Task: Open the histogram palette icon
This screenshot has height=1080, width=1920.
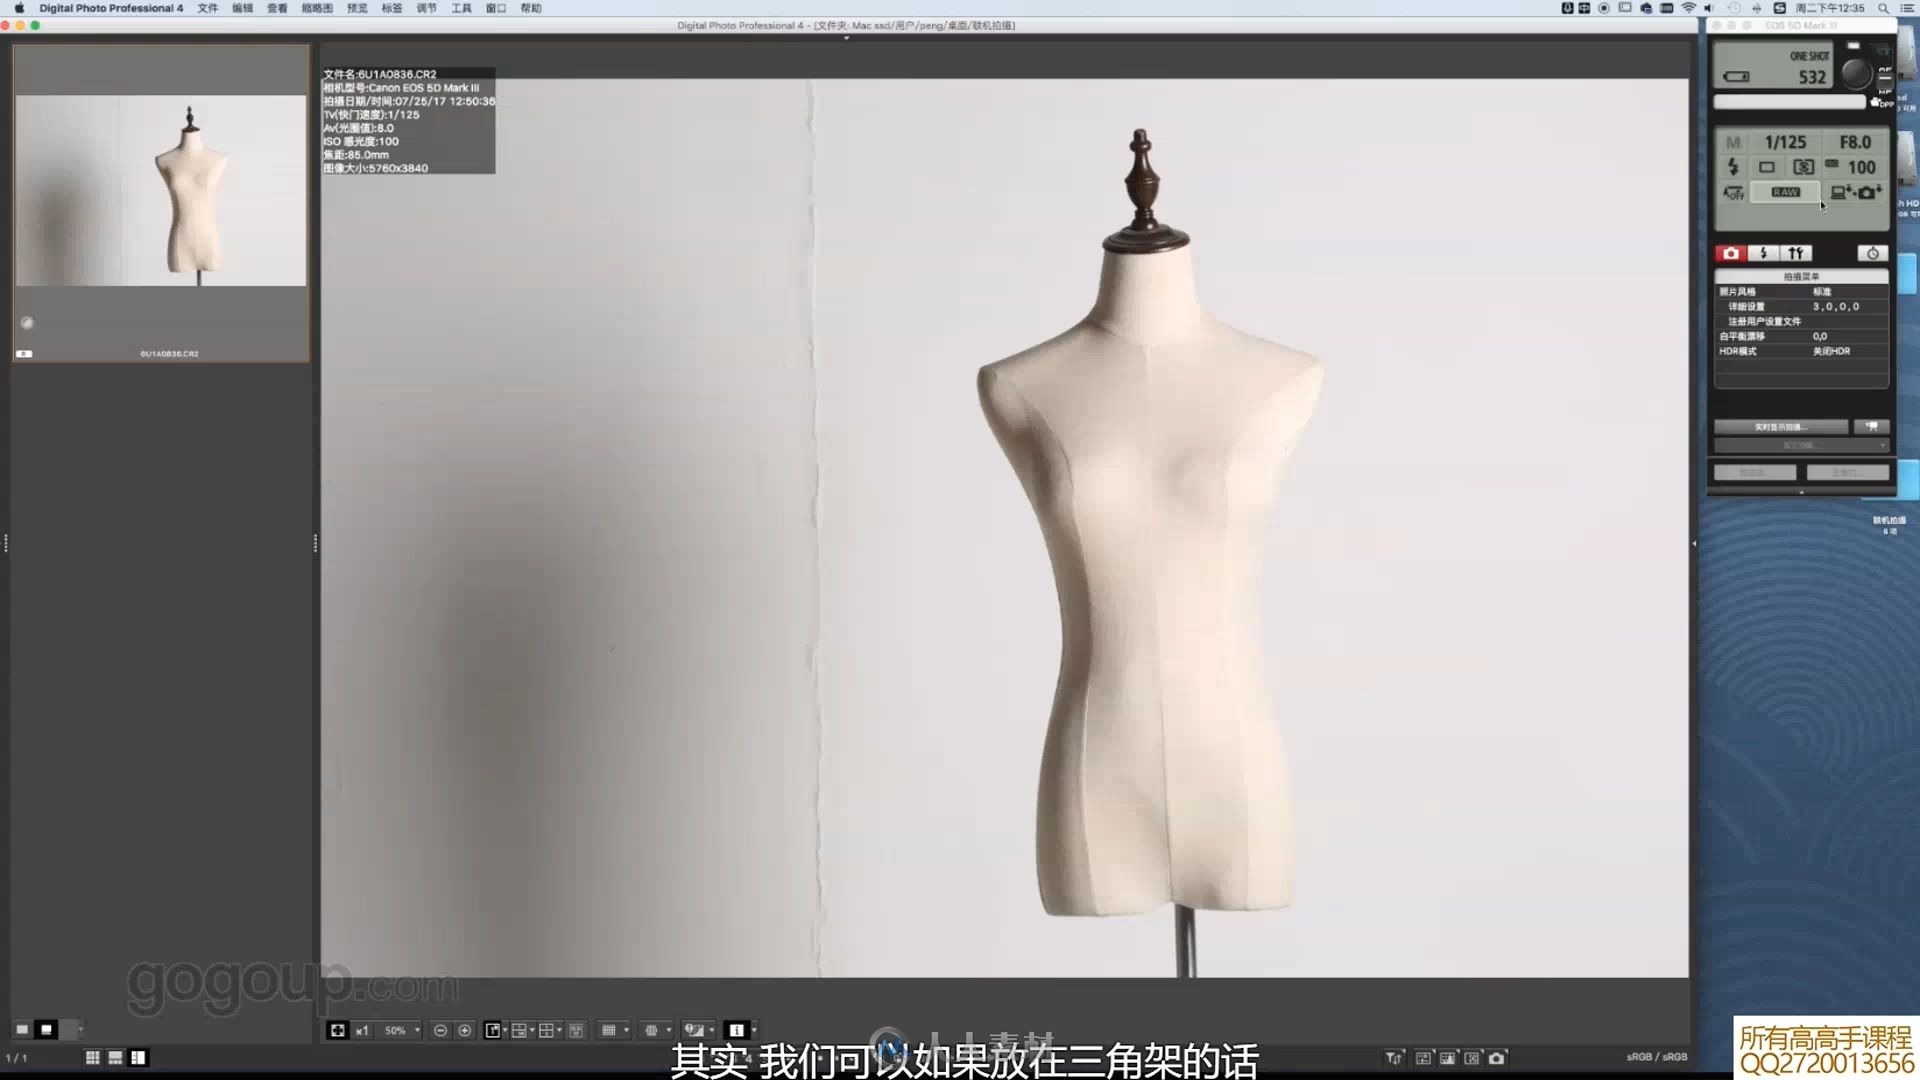Action: (x=1447, y=1058)
